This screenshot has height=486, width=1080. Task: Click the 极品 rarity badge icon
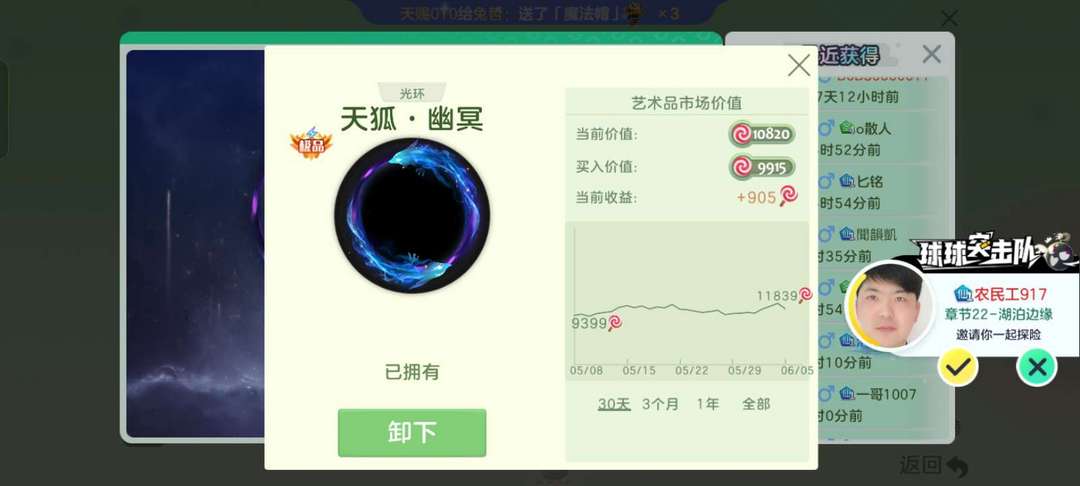coord(311,143)
